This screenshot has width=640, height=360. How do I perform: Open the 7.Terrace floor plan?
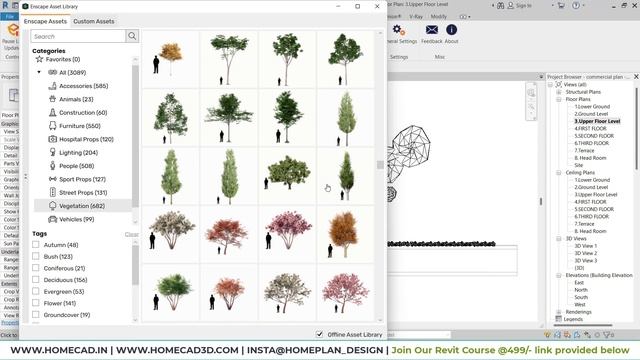(584, 151)
